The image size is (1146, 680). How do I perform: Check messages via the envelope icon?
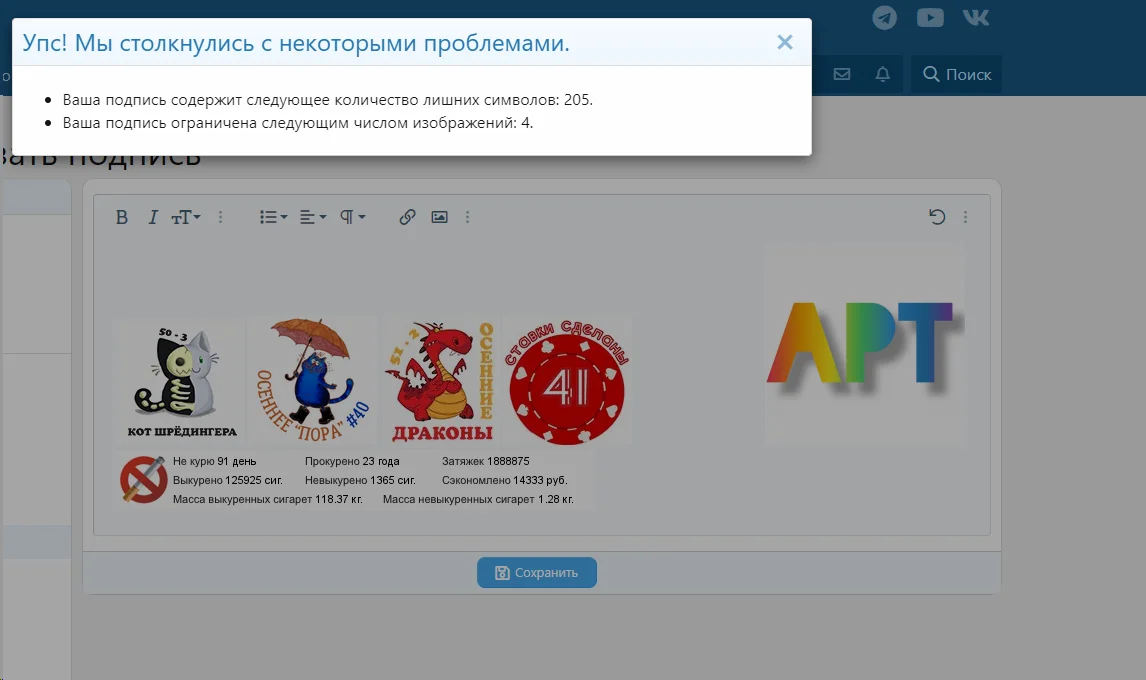842,74
